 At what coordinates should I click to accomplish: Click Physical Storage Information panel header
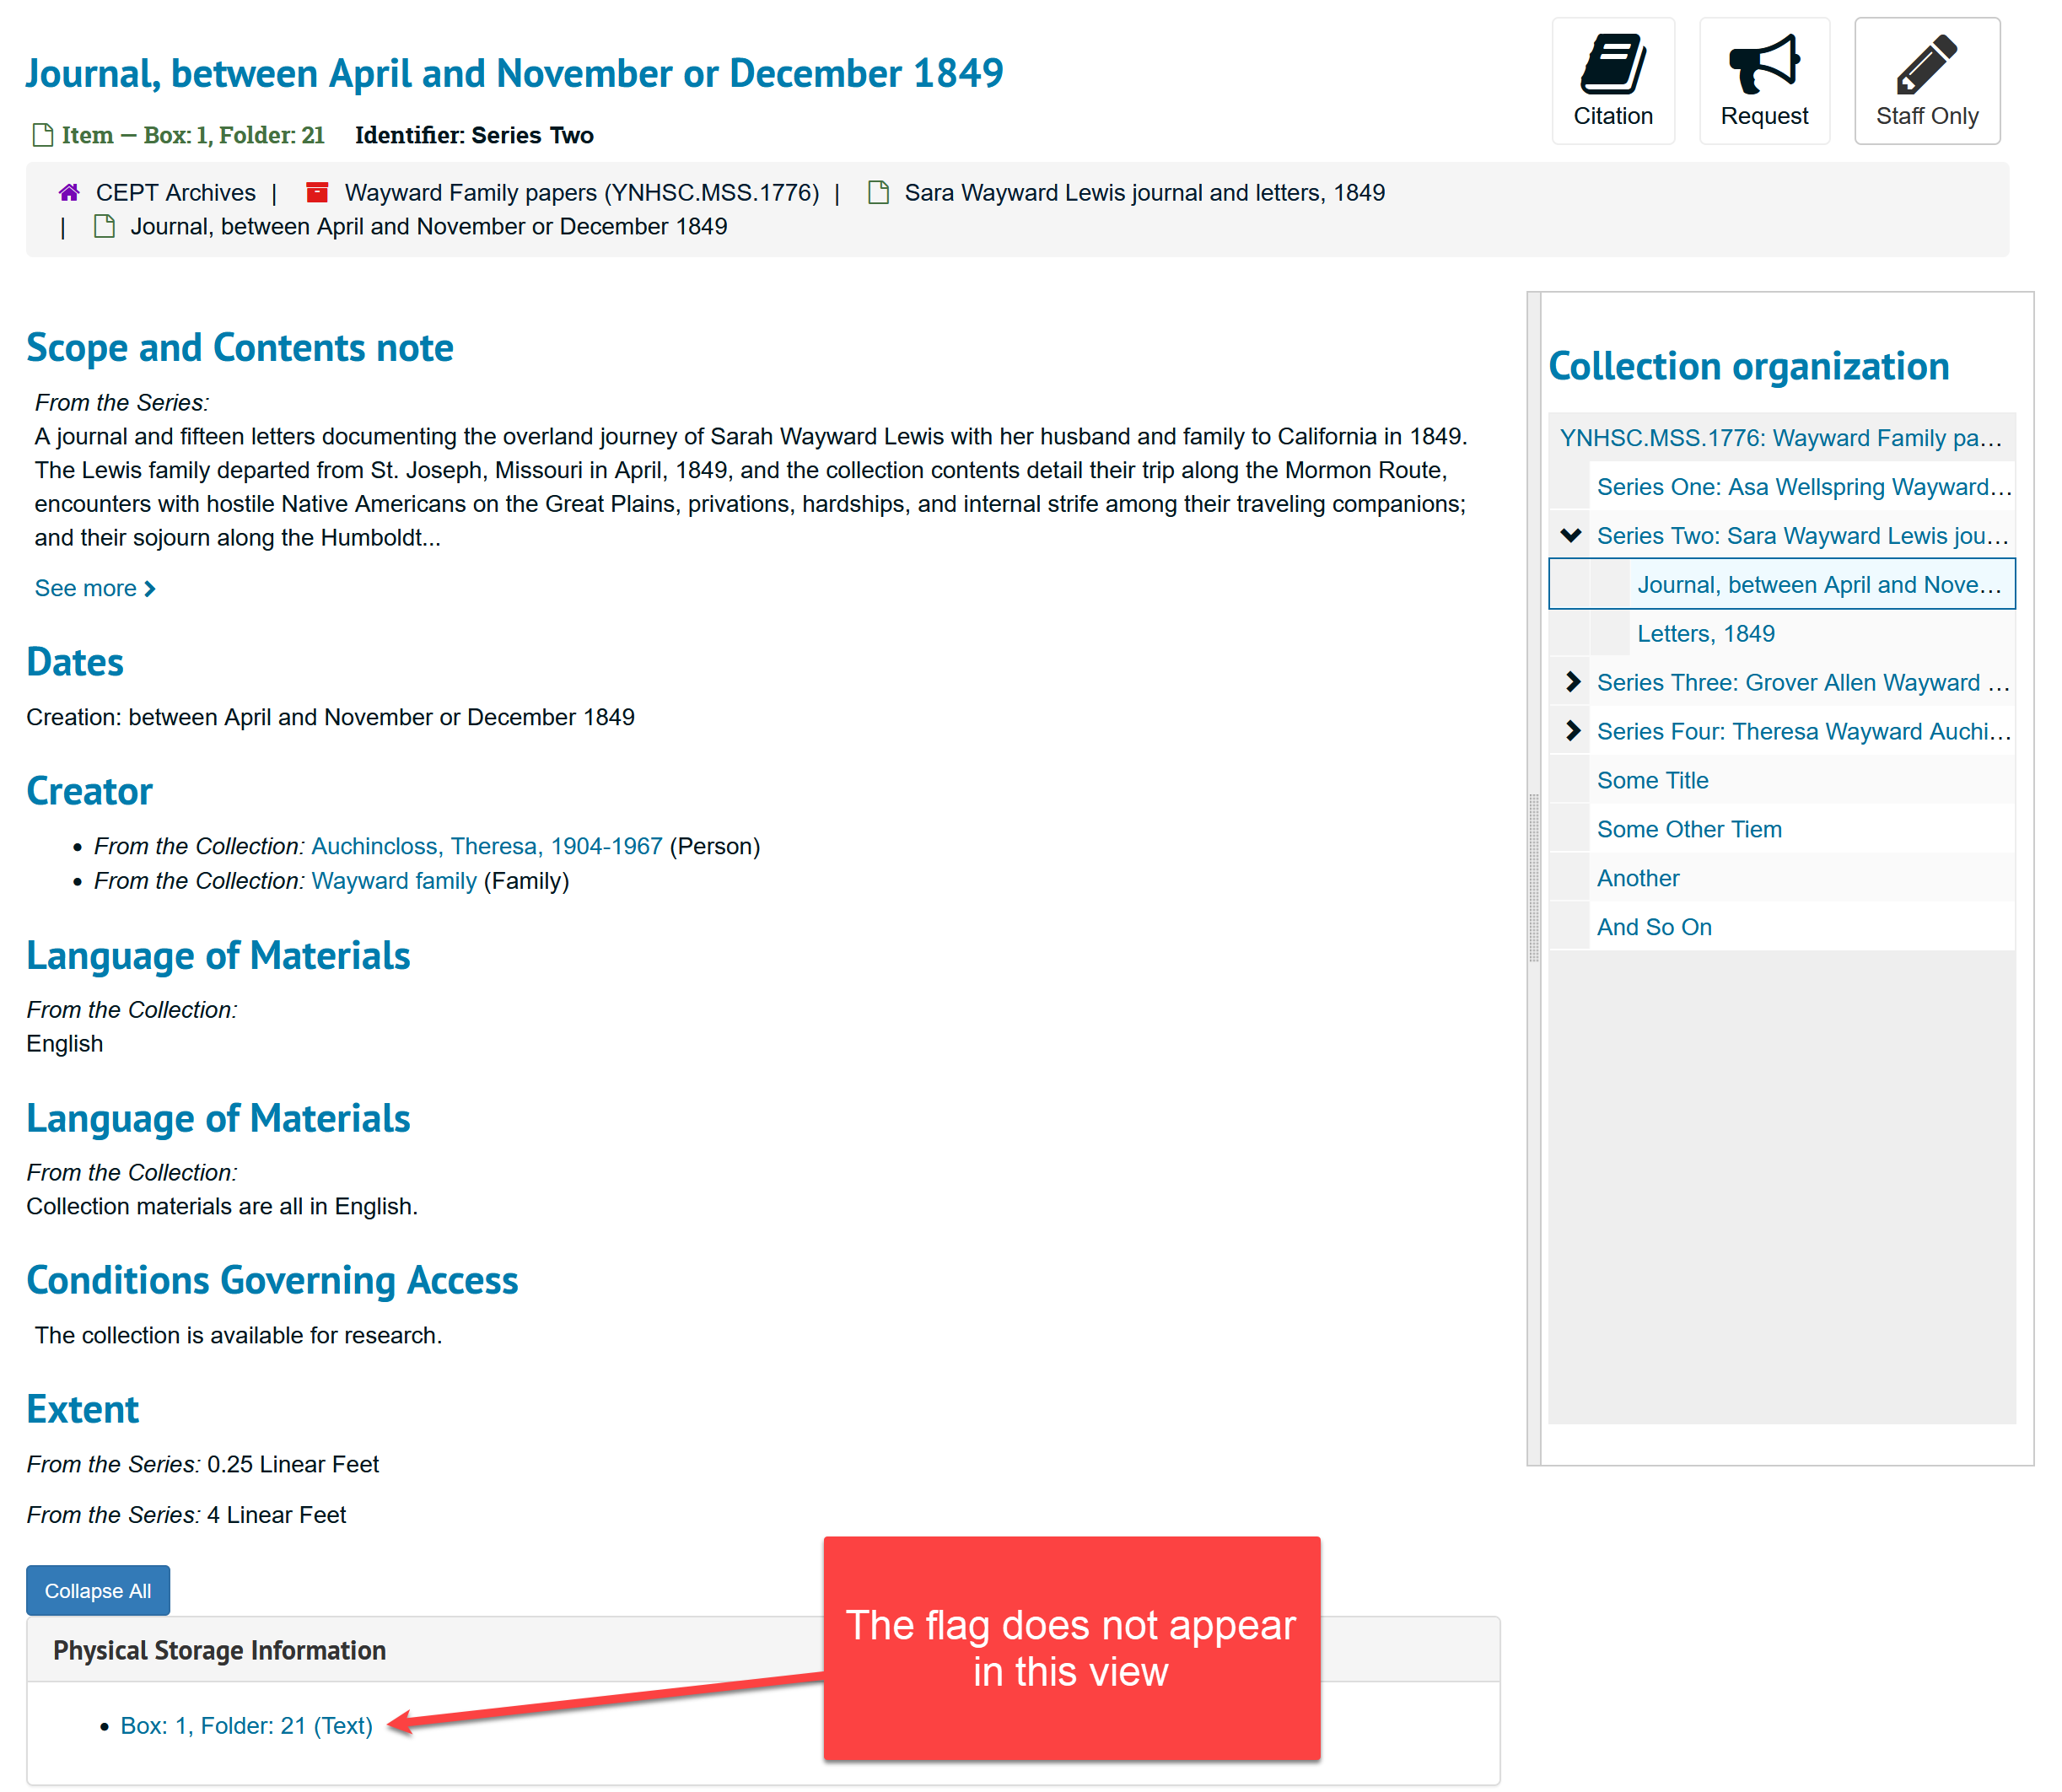point(219,1650)
